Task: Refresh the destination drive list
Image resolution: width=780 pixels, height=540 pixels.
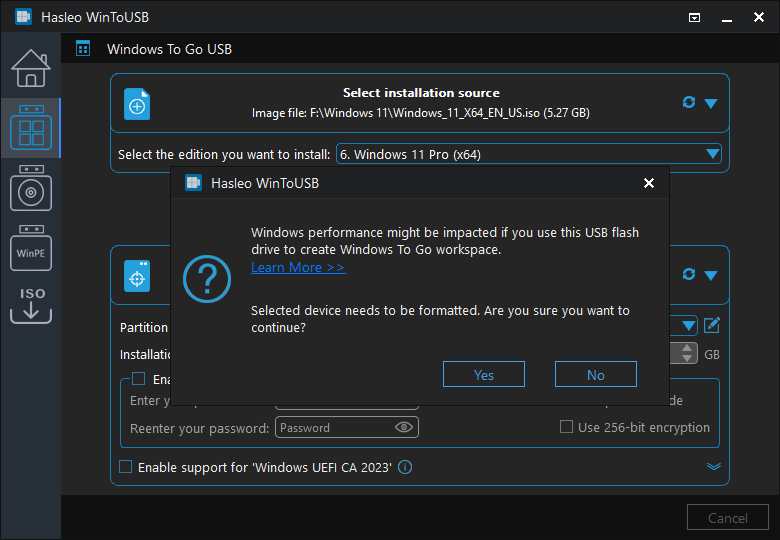Action: pos(689,274)
